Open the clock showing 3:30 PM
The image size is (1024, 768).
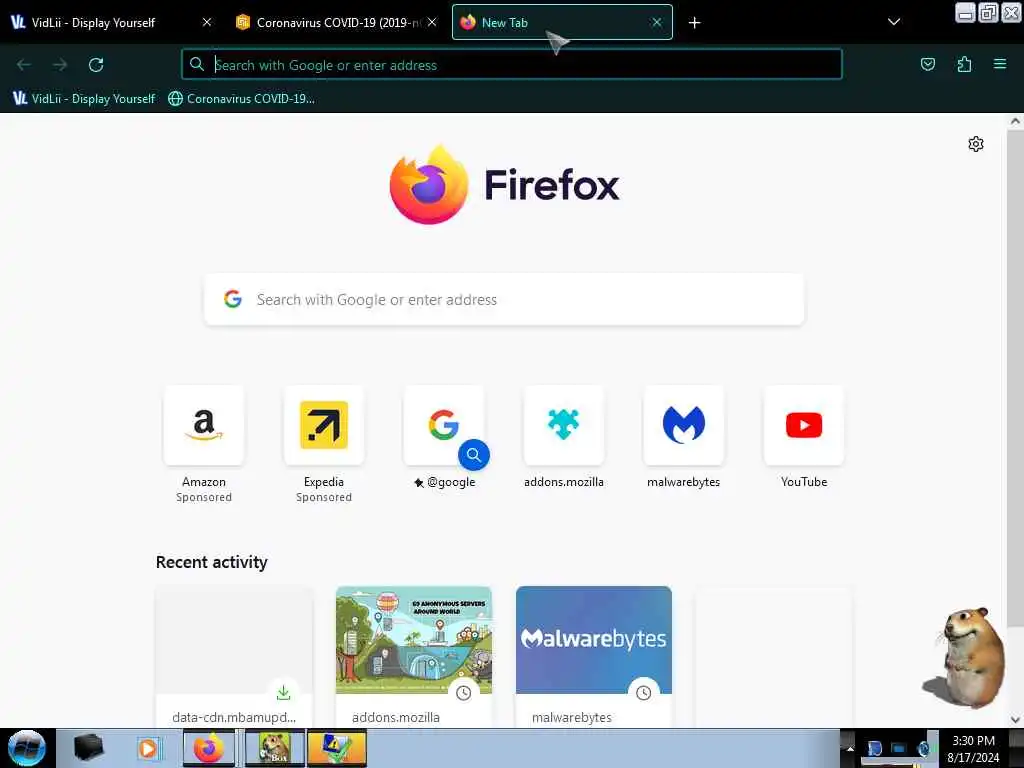(x=973, y=749)
